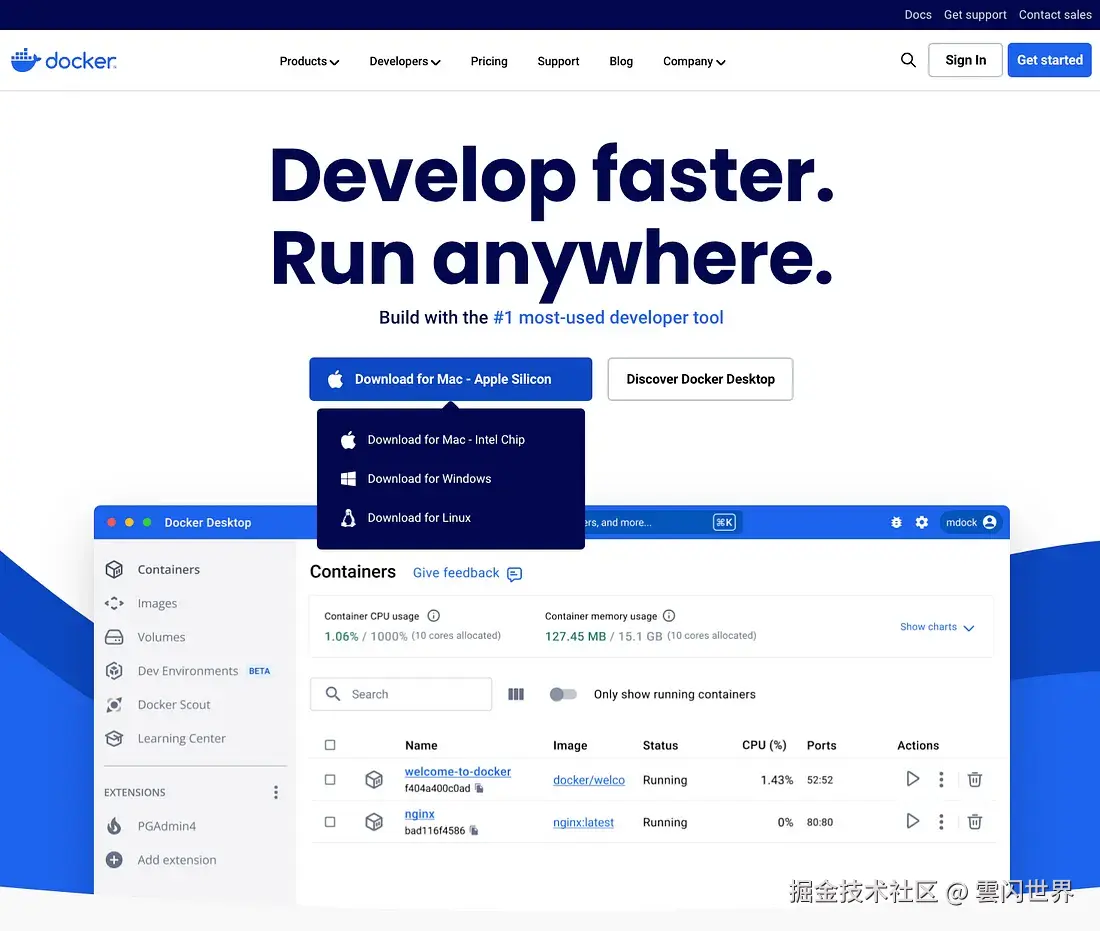Screen dimensions: 1100x931
Task: Click the PGAdmin4 extension icon
Action: [x=114, y=826]
